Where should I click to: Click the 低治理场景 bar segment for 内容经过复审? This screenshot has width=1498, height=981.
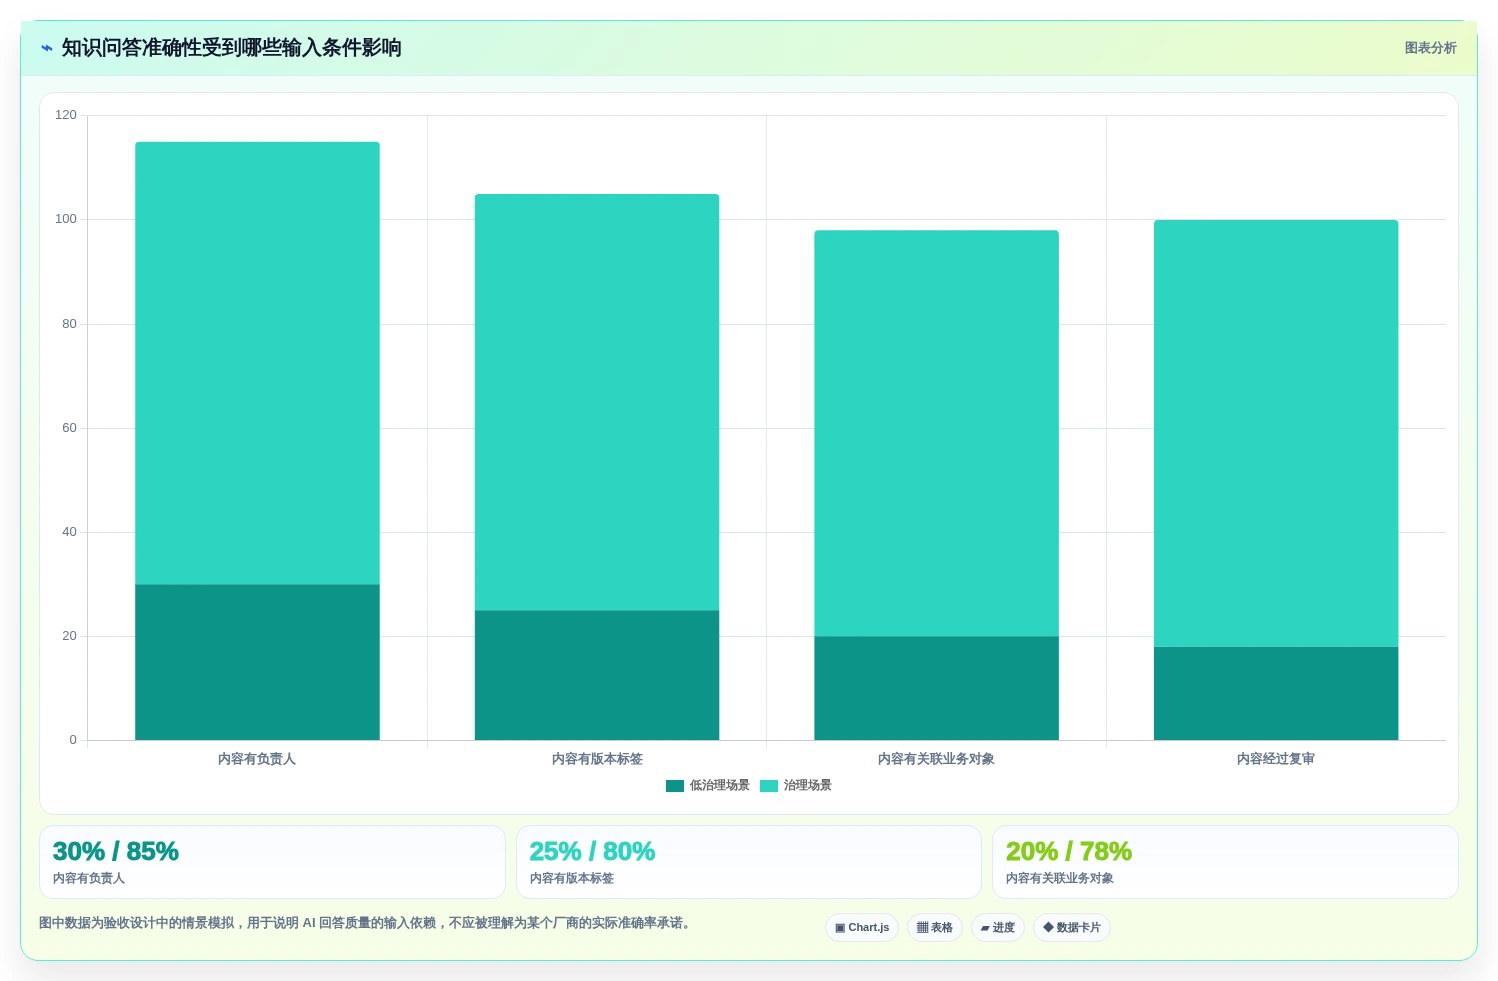[x=1276, y=693]
